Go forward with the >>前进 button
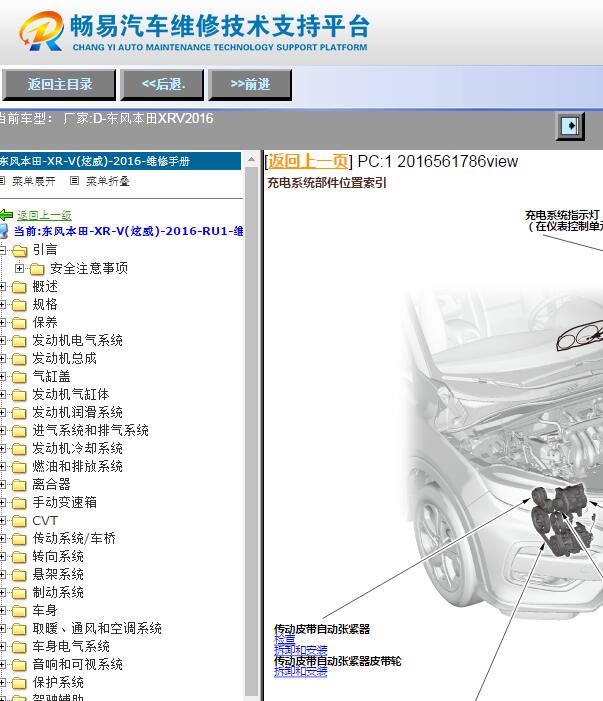 point(250,84)
